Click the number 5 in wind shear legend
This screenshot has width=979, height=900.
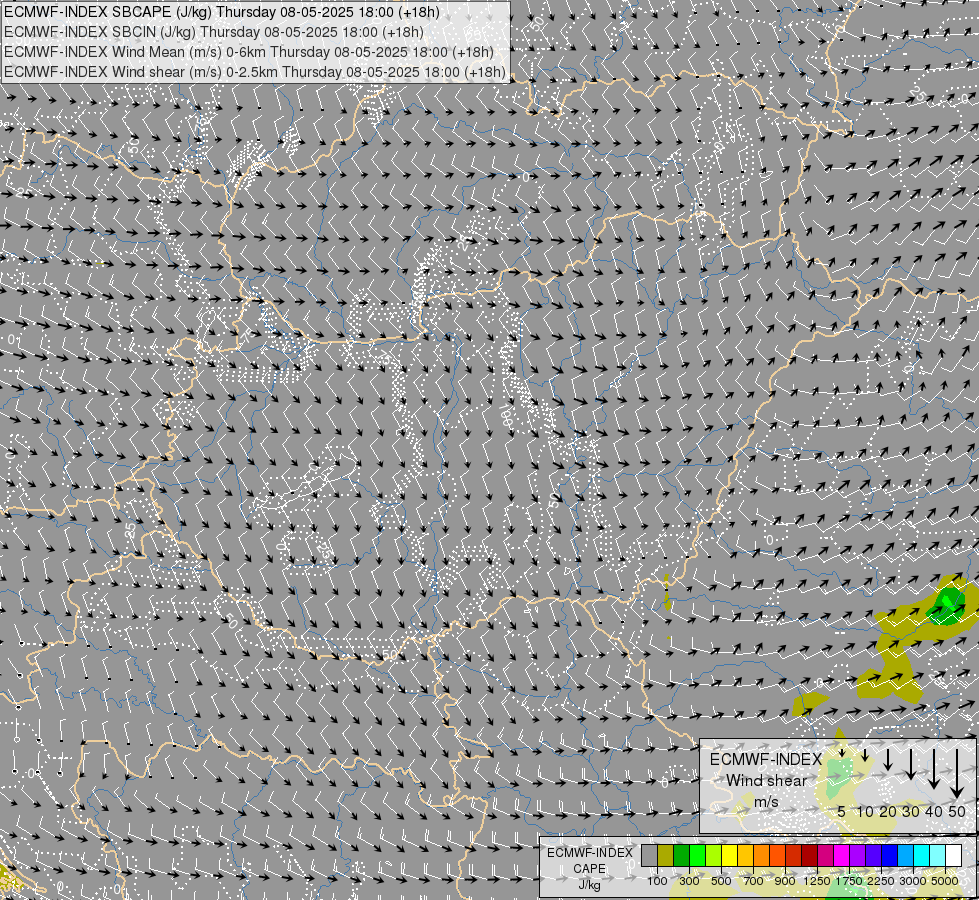pos(842,811)
